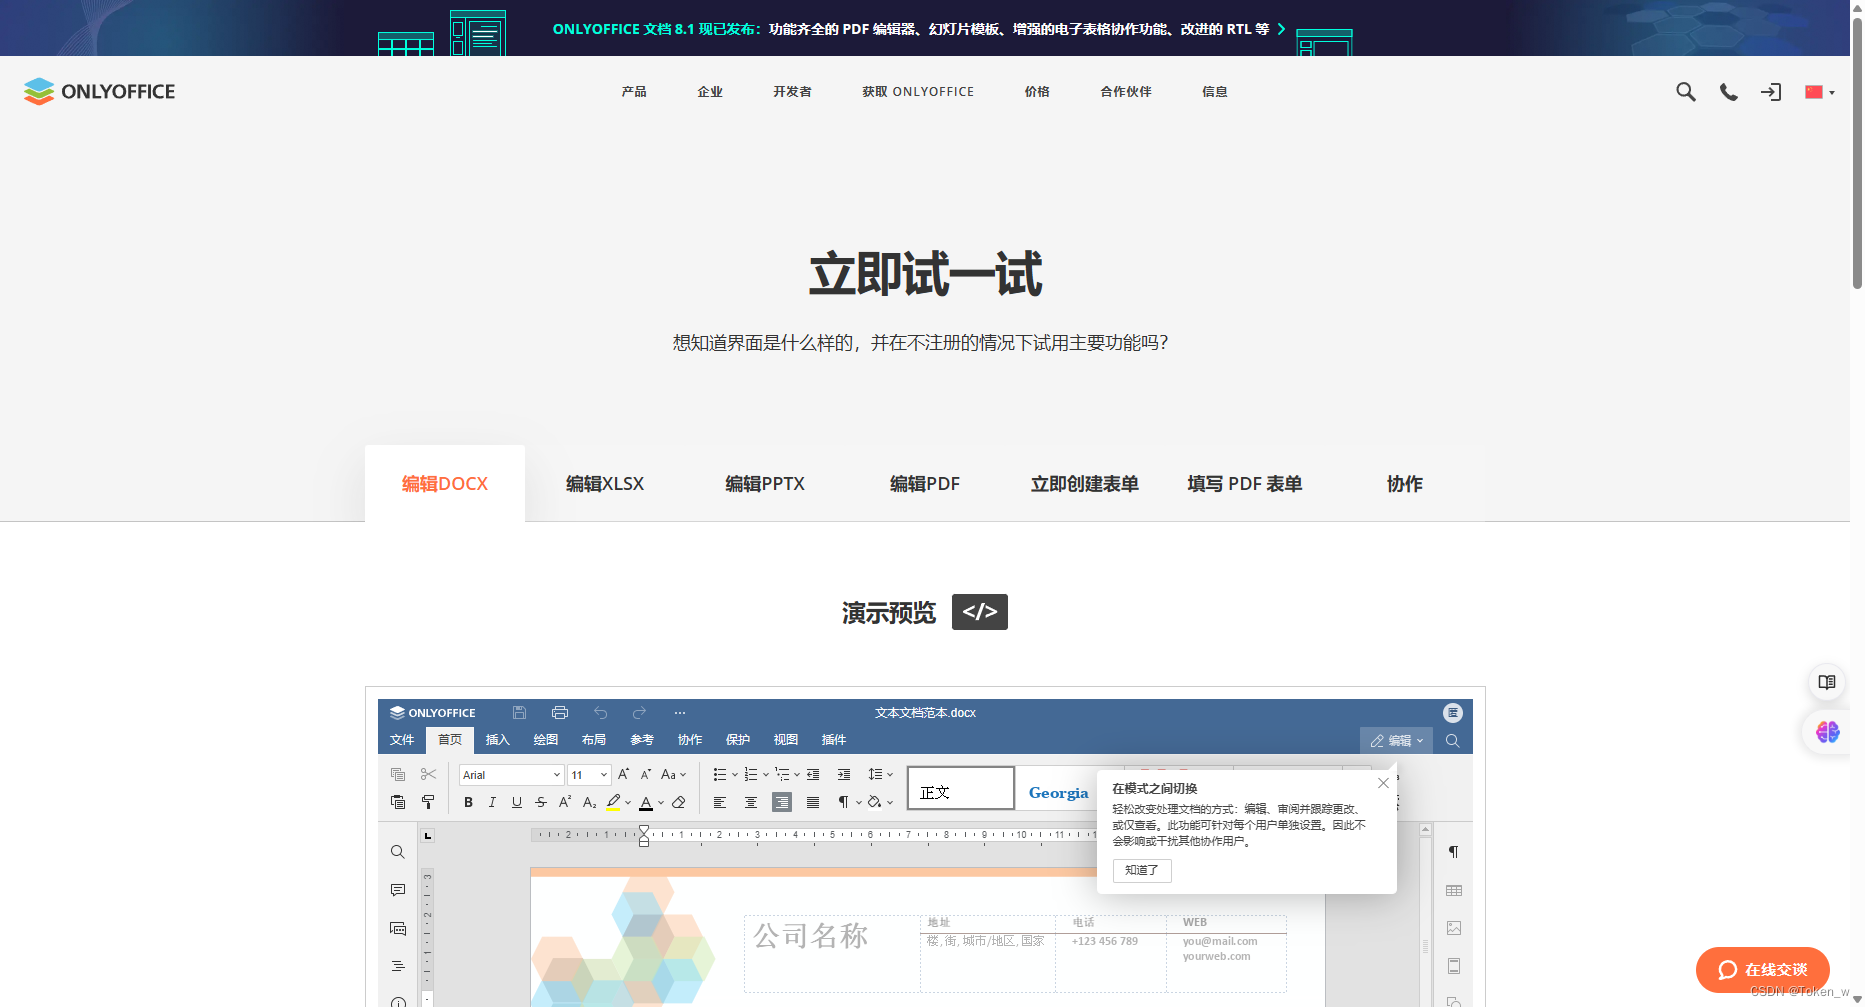Open the 信息 navigation menu
Screen dimensions: 1865x1007
point(1215,91)
